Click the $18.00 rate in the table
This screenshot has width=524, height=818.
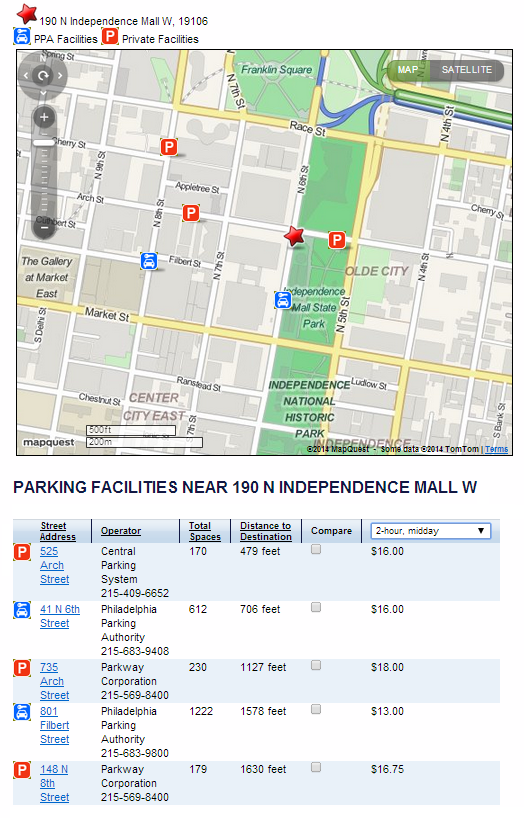point(387,667)
